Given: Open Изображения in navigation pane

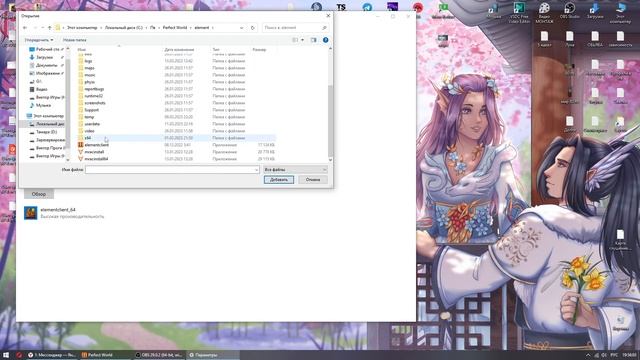Looking at the screenshot, I should point(46,73).
